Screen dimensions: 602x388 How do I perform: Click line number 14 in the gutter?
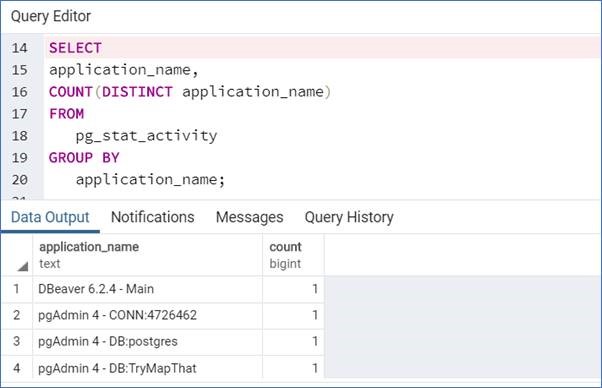(20, 48)
